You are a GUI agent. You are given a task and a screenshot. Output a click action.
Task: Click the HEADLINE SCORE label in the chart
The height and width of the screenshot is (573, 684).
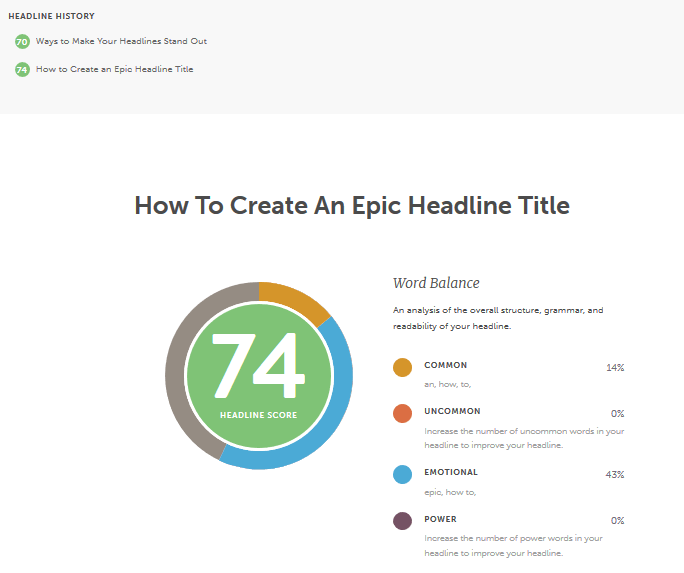pyautogui.click(x=259, y=415)
